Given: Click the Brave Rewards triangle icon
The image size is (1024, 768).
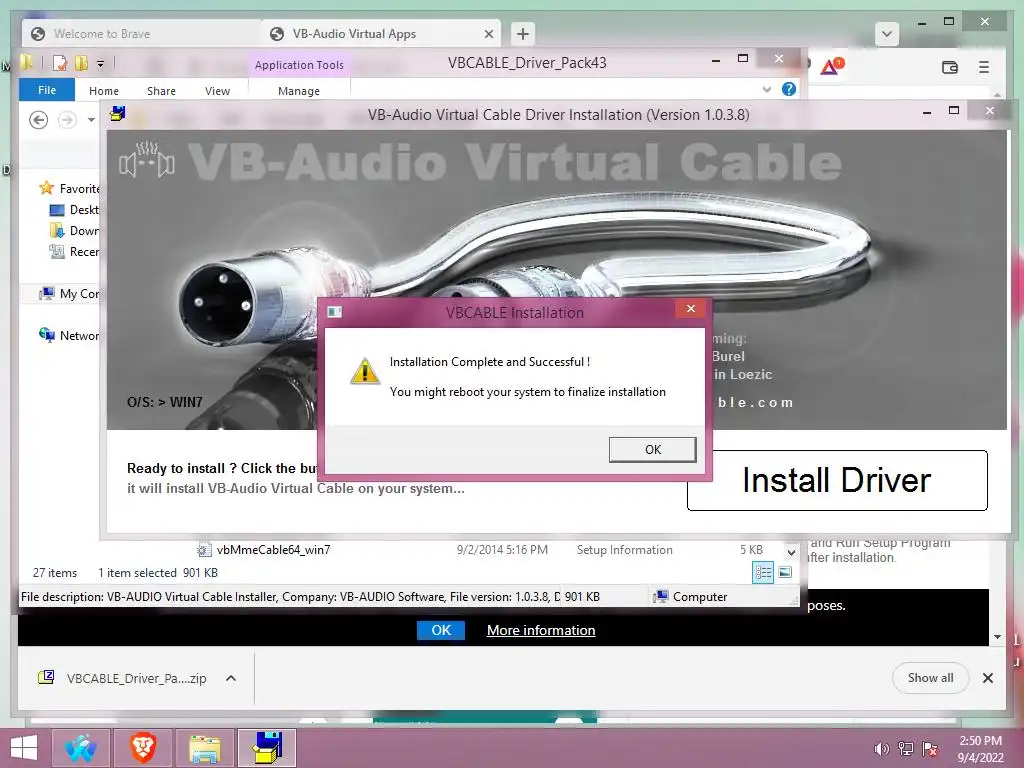Looking at the screenshot, I should 831,66.
